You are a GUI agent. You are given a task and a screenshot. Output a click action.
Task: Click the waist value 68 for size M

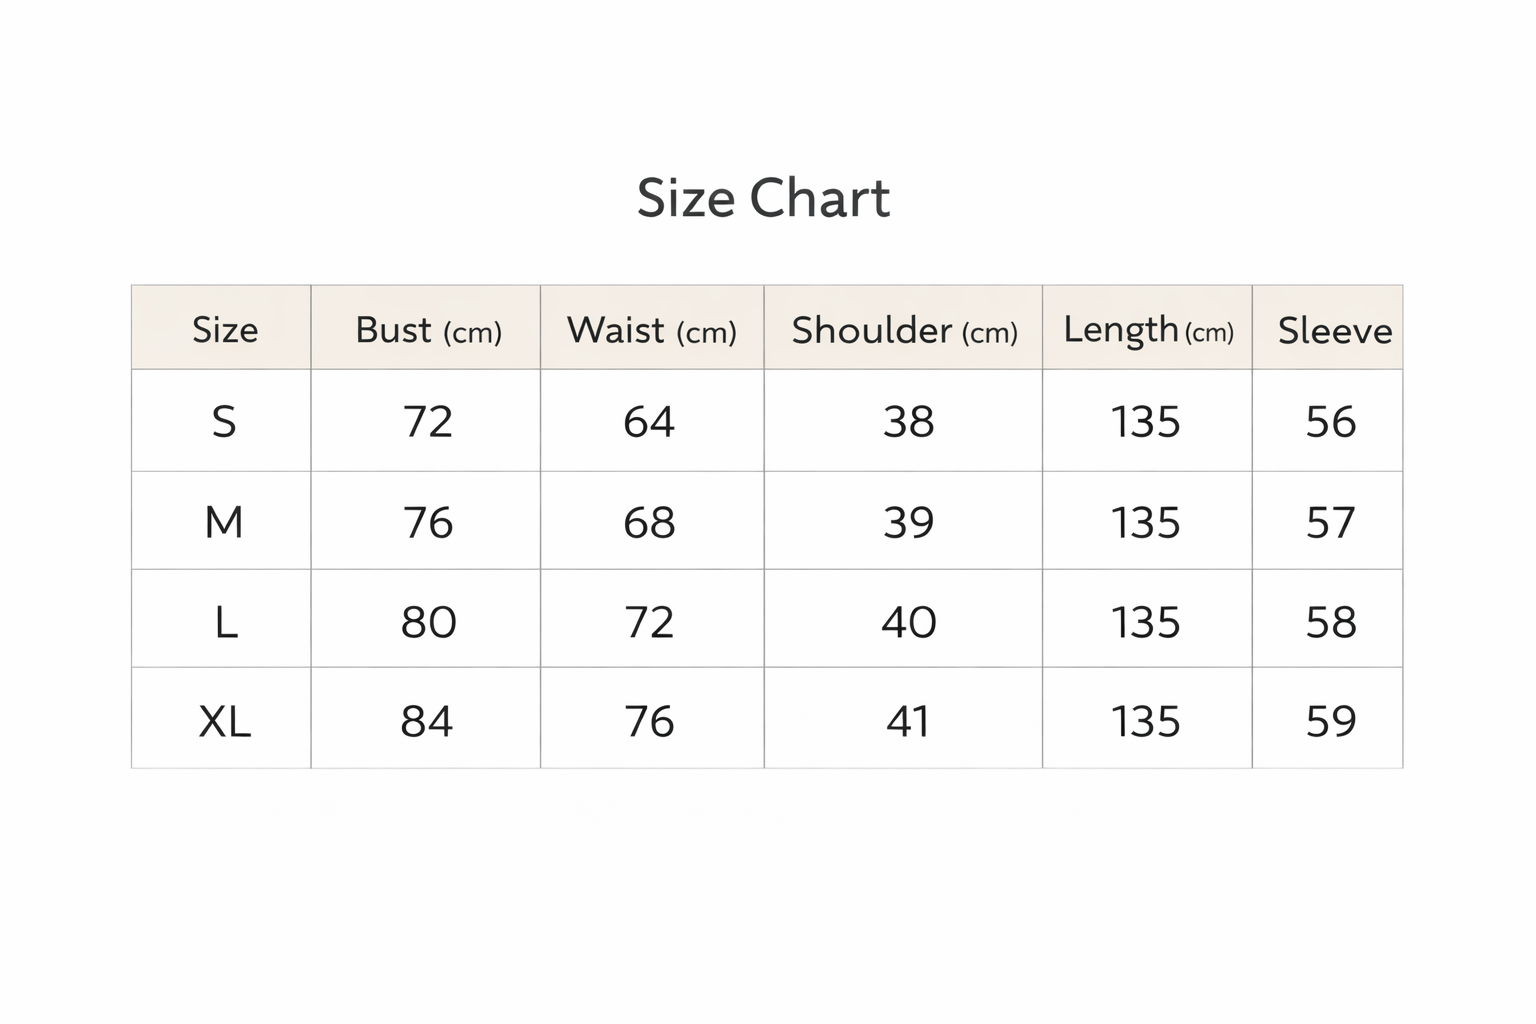(649, 522)
